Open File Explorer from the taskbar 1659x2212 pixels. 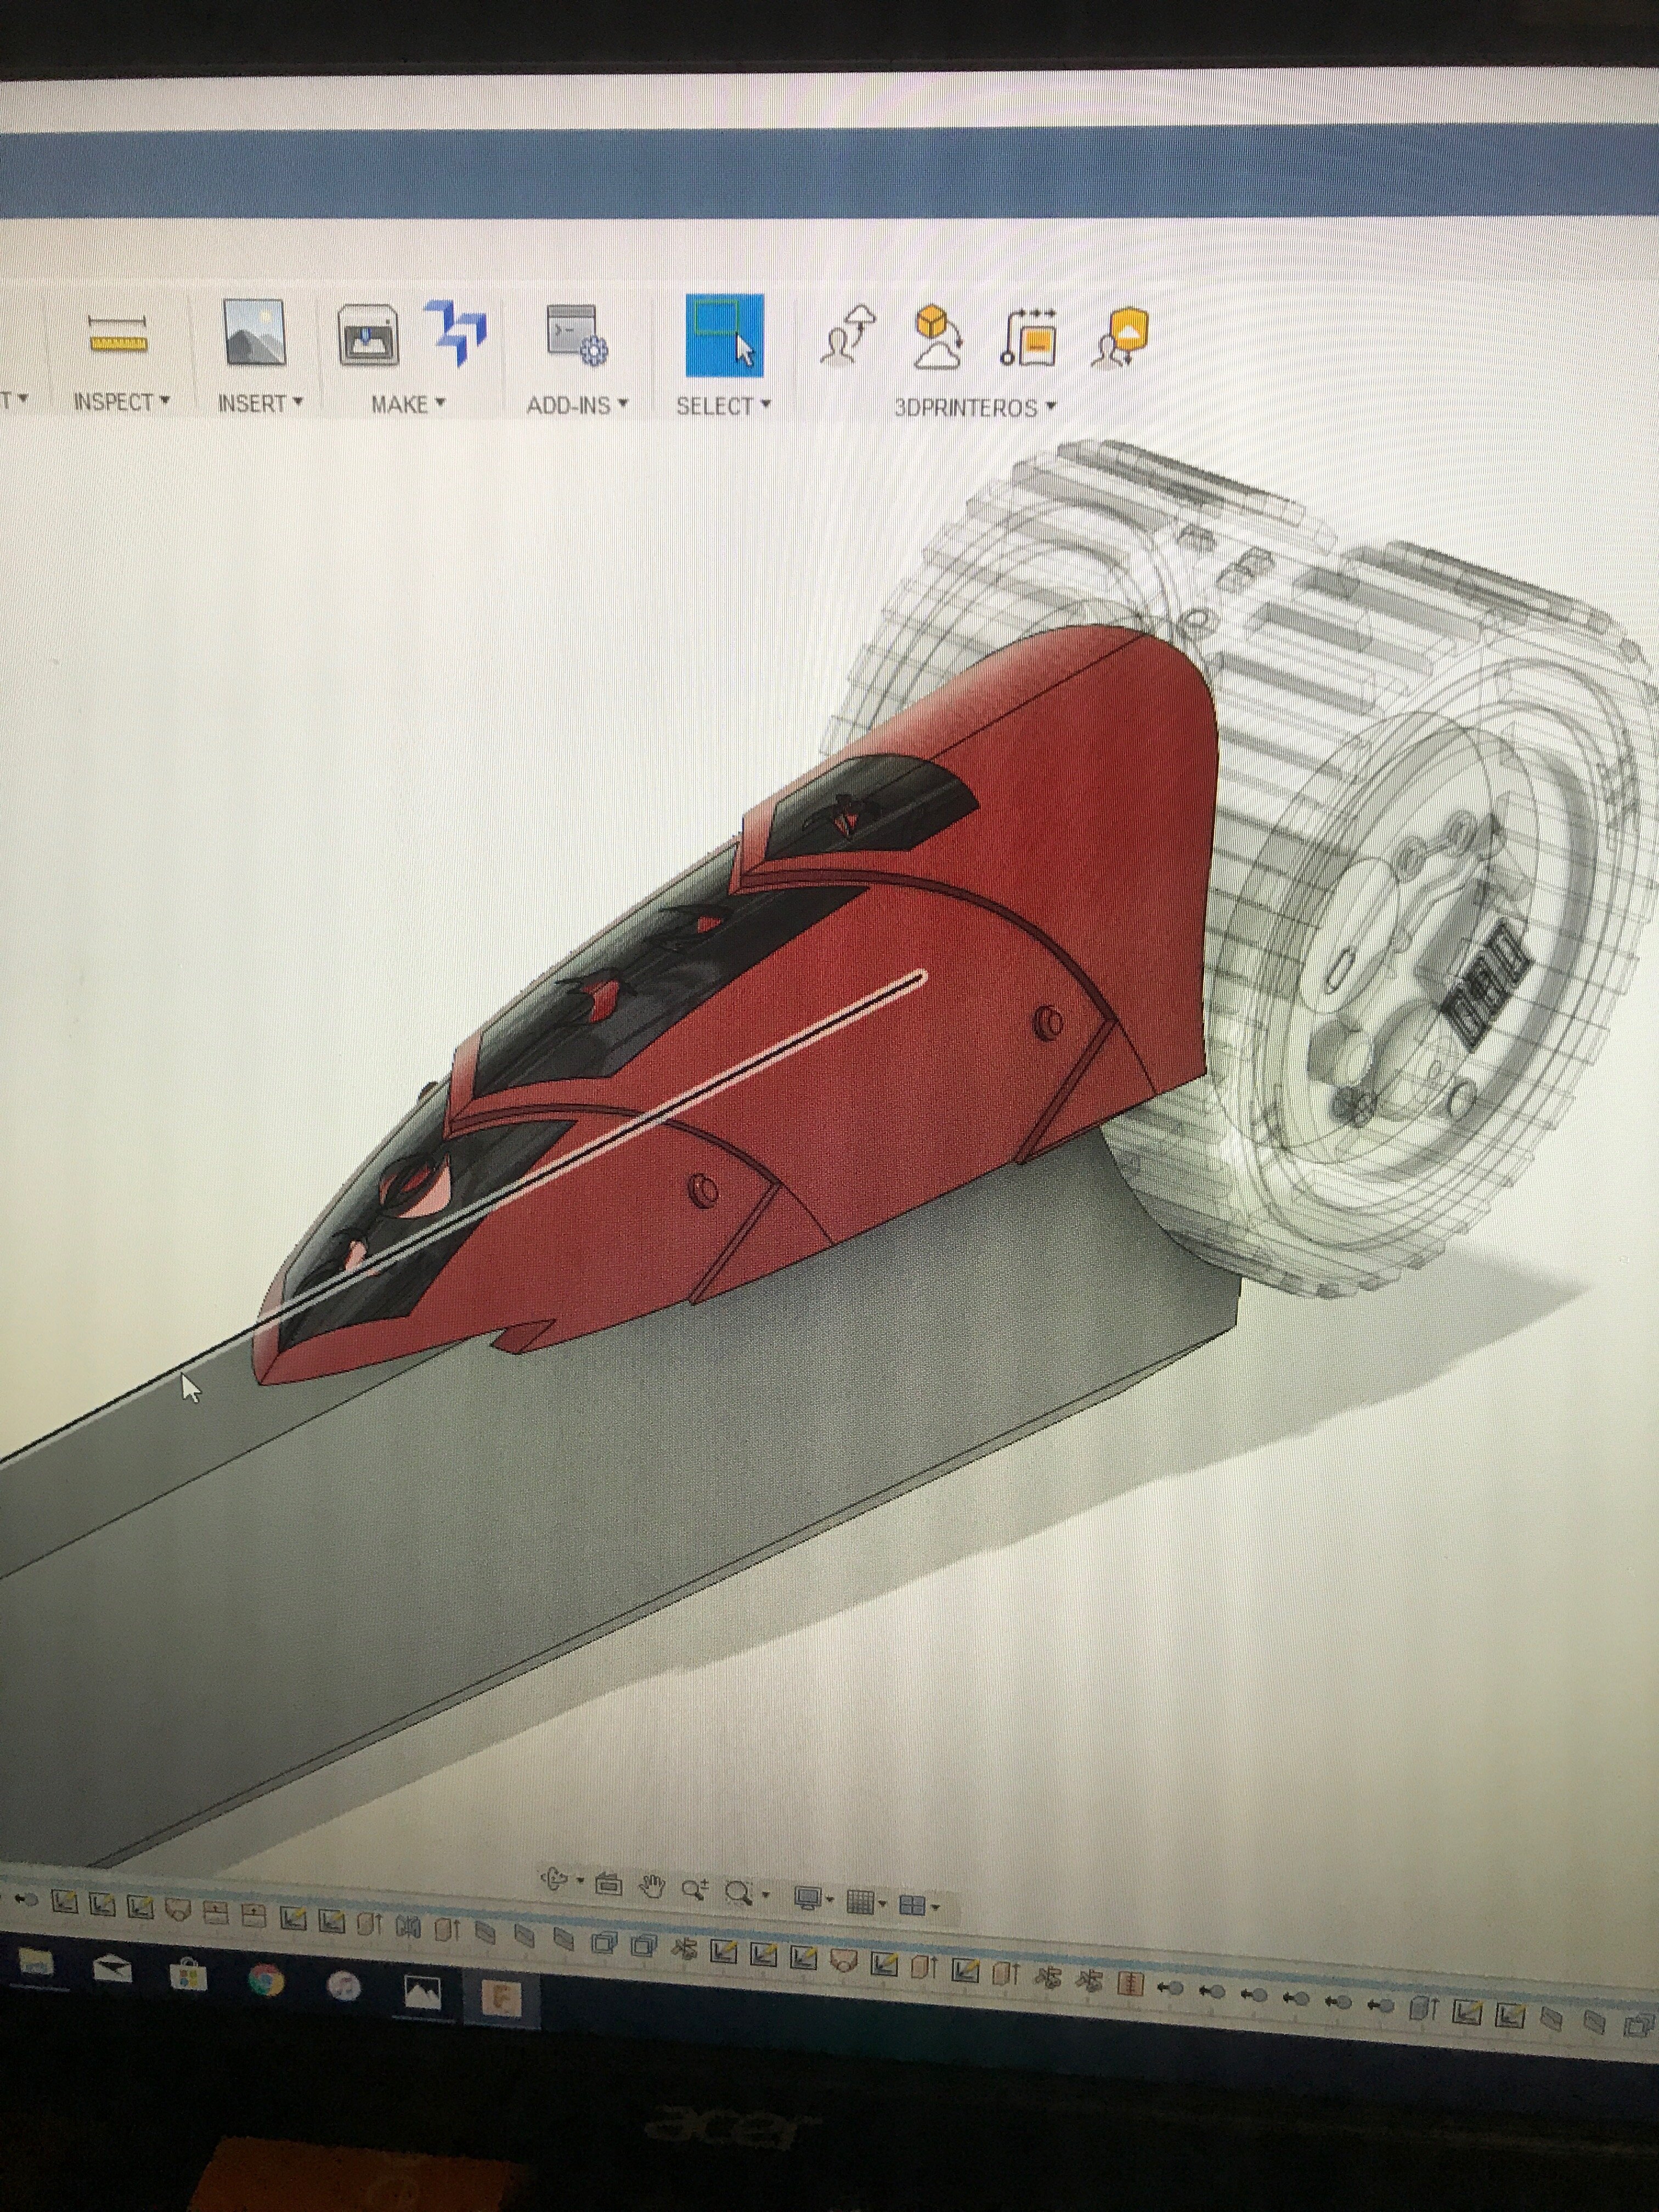click(x=36, y=1963)
